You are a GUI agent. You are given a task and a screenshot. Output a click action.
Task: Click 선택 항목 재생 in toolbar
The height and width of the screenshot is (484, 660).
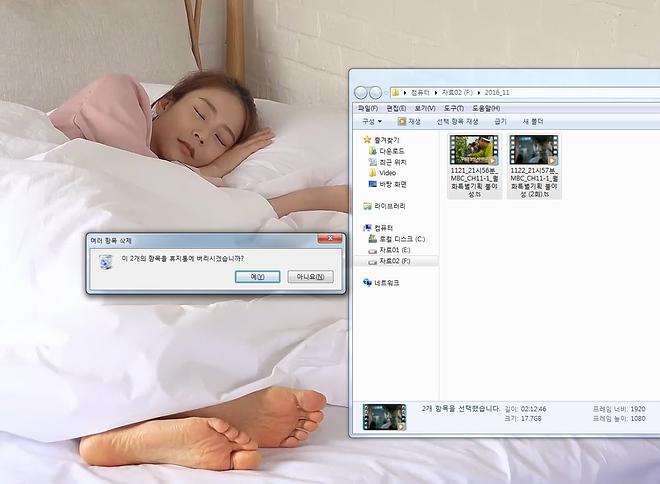pyautogui.click(x=458, y=121)
